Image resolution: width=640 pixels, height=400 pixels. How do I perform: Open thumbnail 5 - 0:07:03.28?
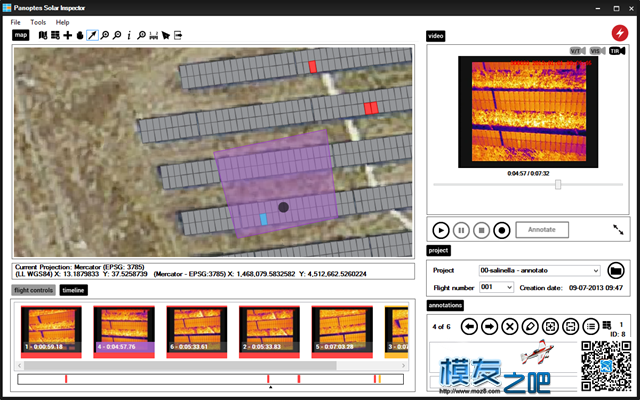click(x=342, y=332)
